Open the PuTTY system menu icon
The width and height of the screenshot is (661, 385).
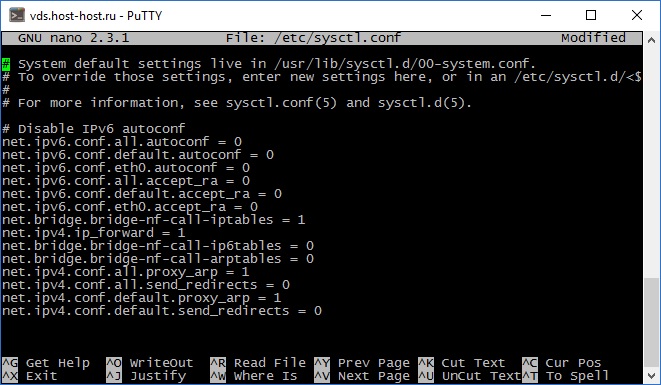pos(17,16)
